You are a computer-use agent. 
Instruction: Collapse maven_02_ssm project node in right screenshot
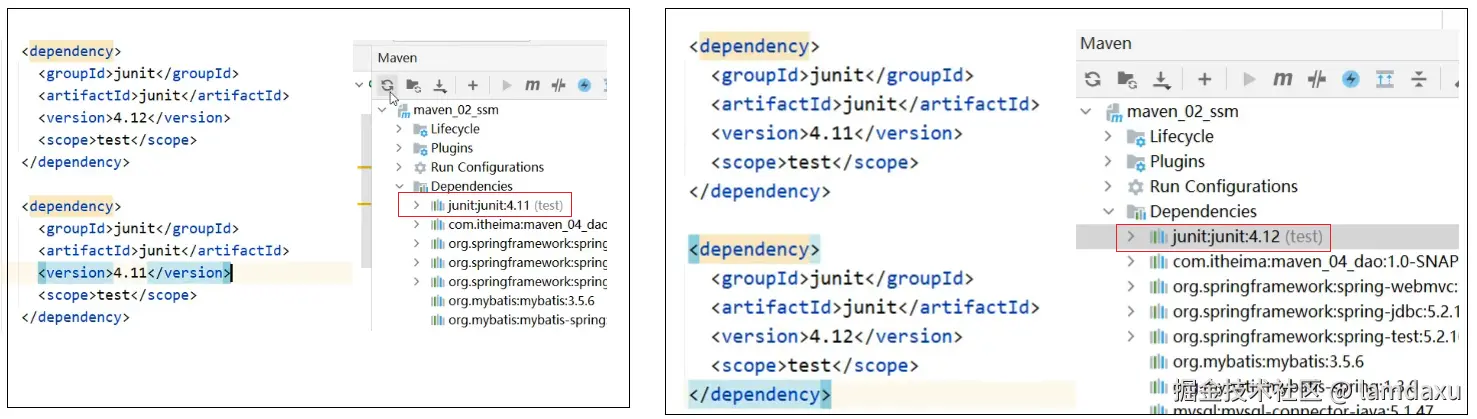click(x=1087, y=112)
